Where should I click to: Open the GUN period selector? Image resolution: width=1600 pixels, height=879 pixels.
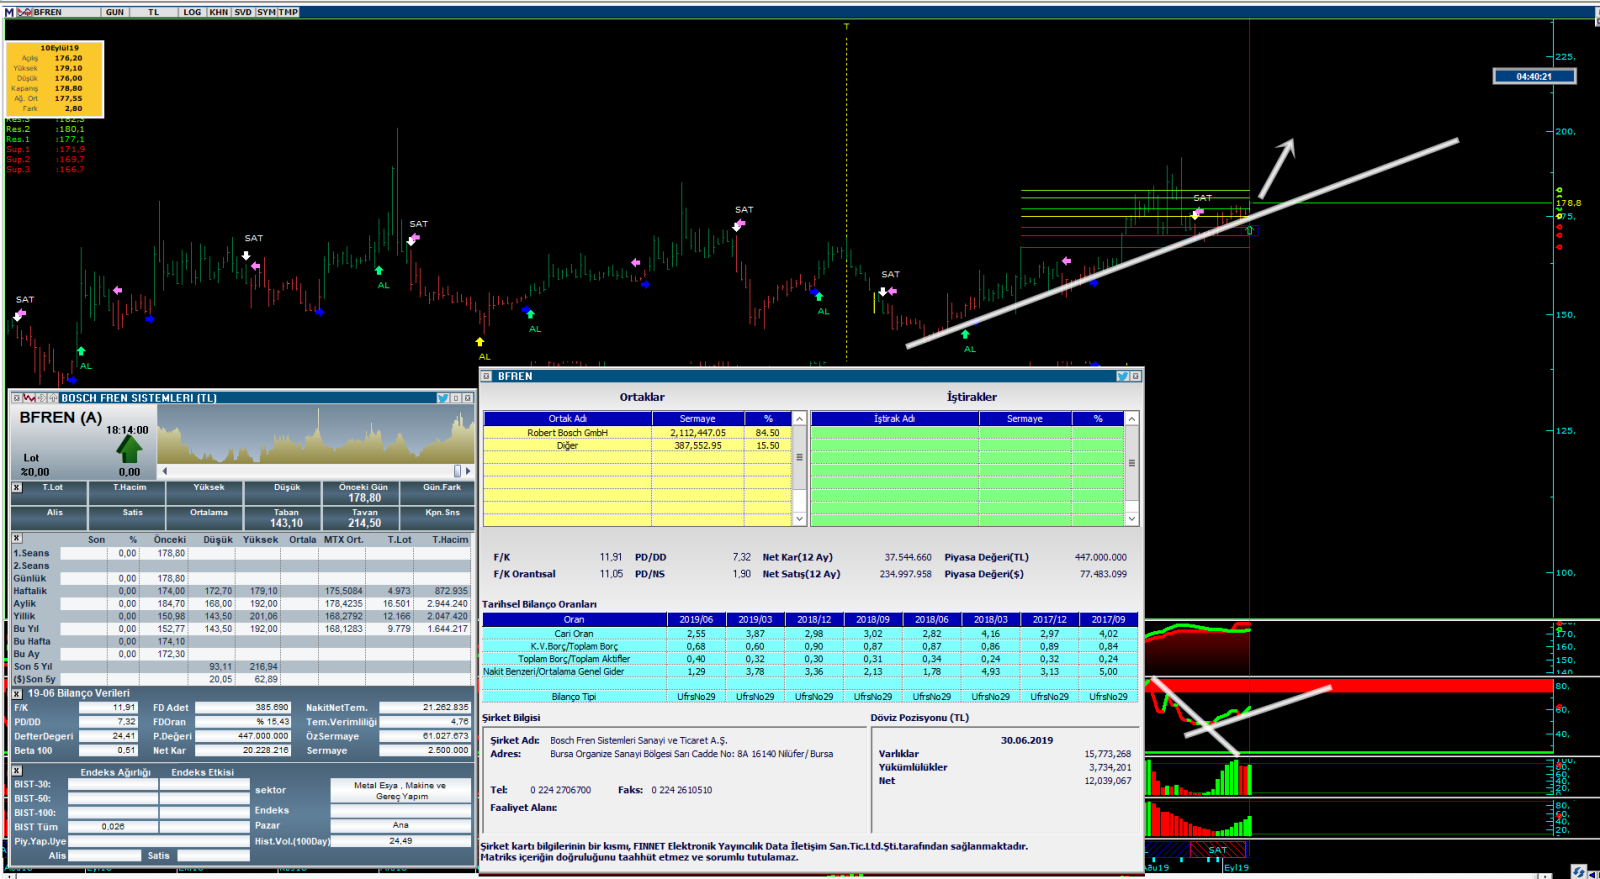[115, 12]
